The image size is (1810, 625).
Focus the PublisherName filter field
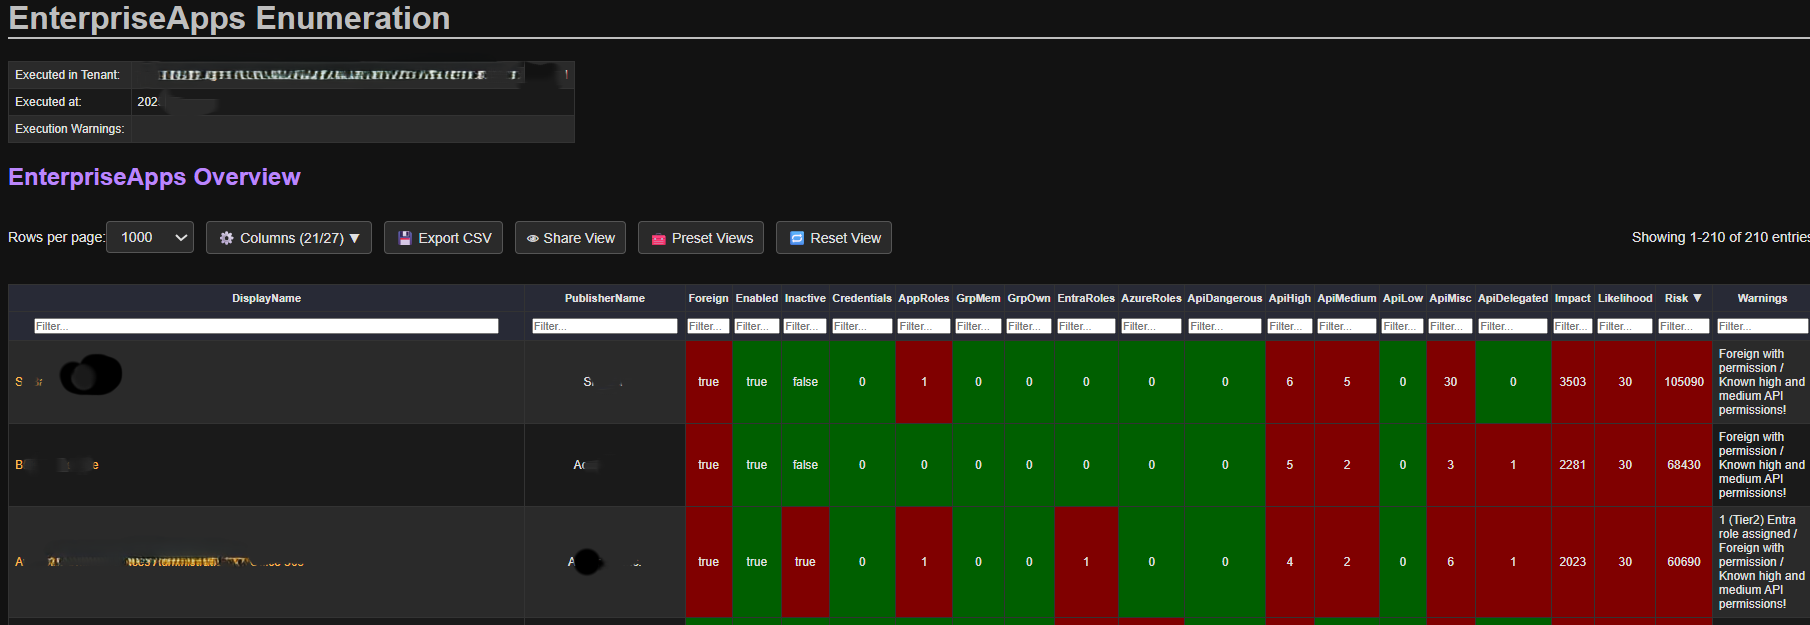click(604, 326)
